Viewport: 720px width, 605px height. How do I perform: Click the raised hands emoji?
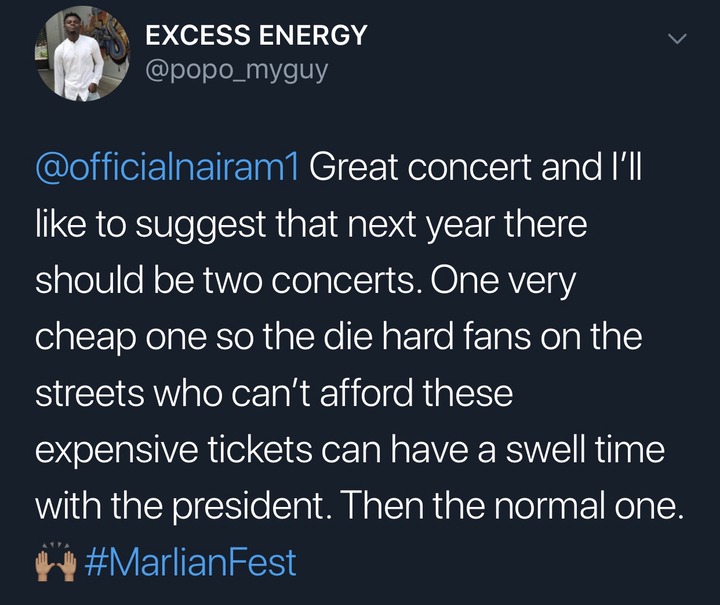[56, 562]
